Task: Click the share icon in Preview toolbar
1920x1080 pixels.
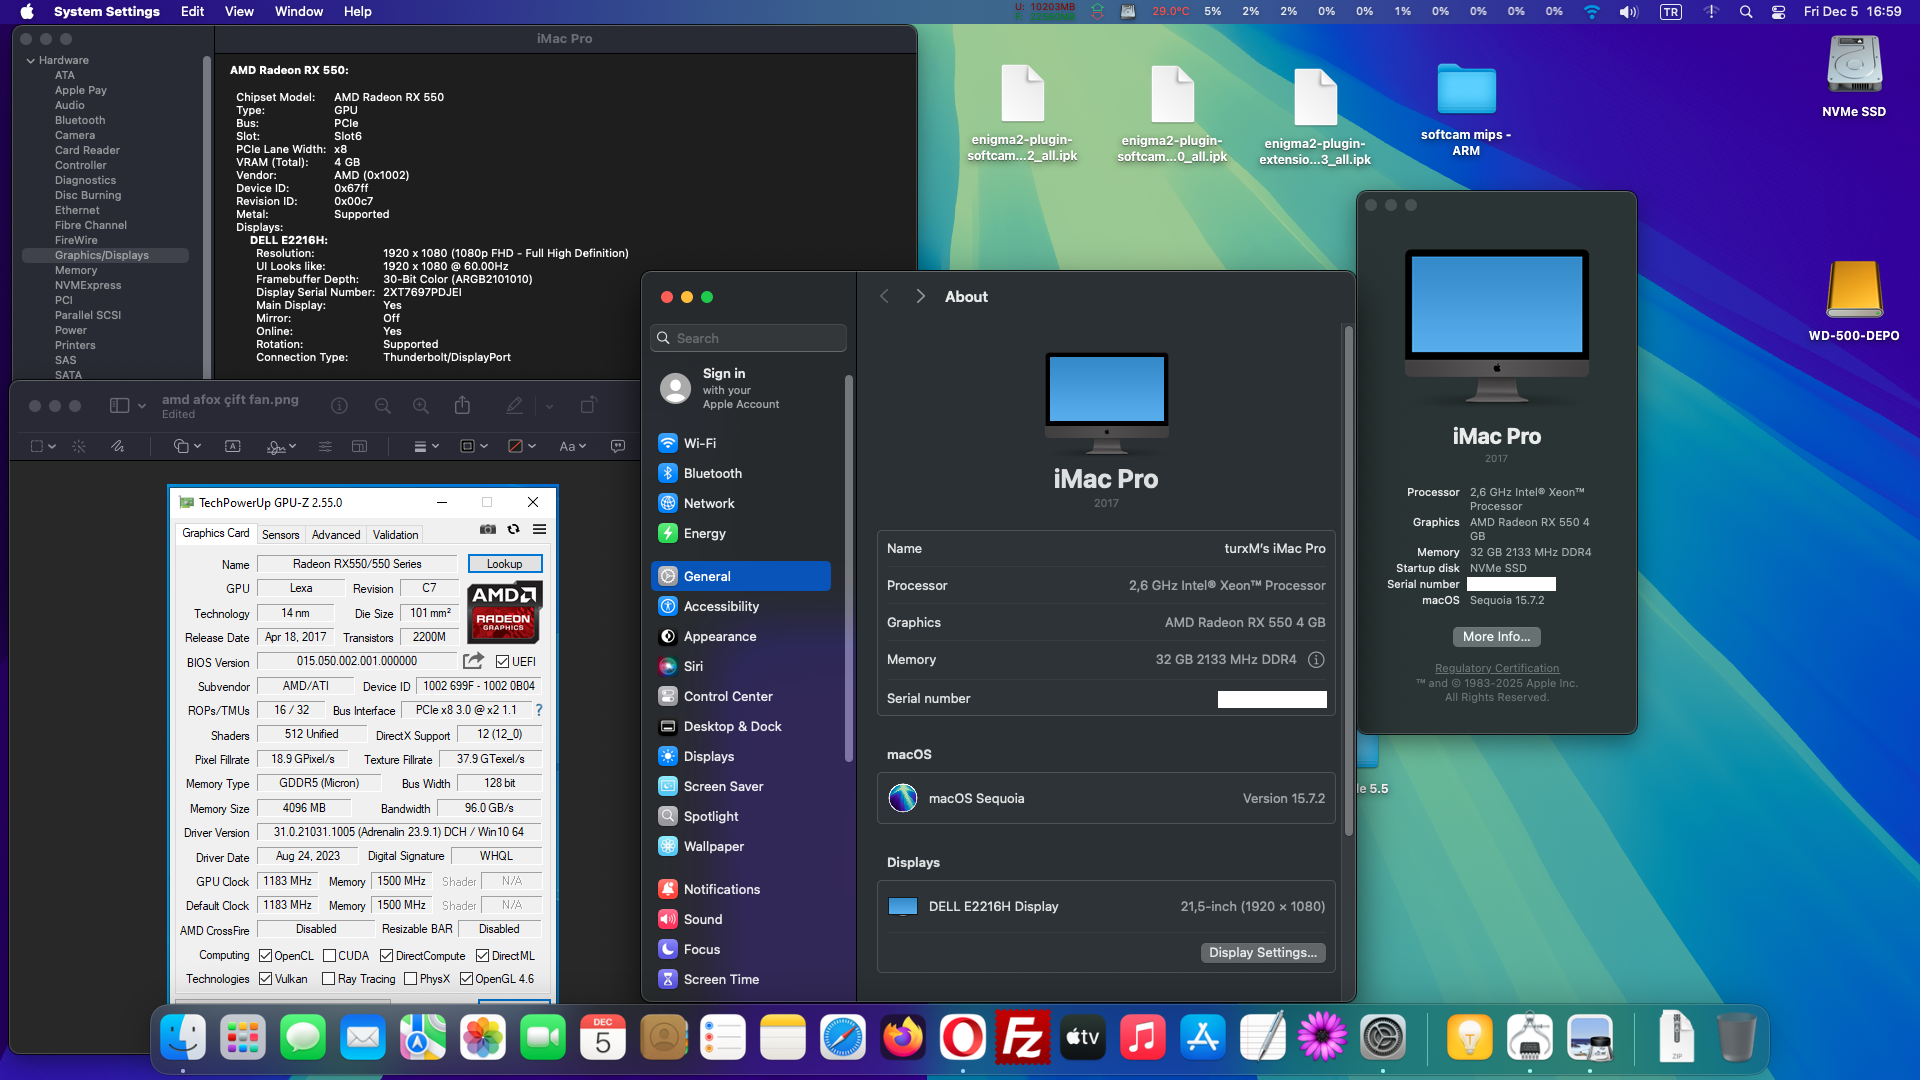Action: [461, 405]
